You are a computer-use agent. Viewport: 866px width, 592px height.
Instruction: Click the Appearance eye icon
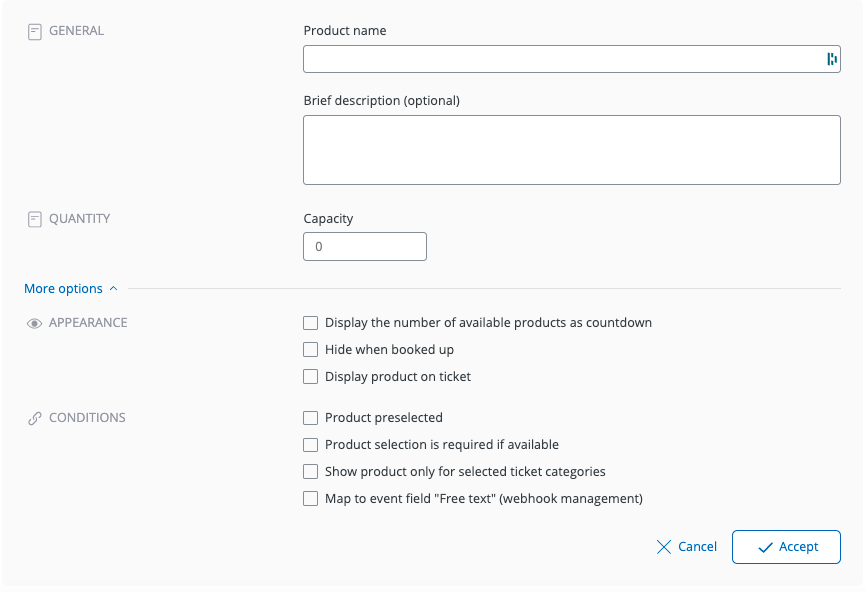pyautogui.click(x=35, y=324)
